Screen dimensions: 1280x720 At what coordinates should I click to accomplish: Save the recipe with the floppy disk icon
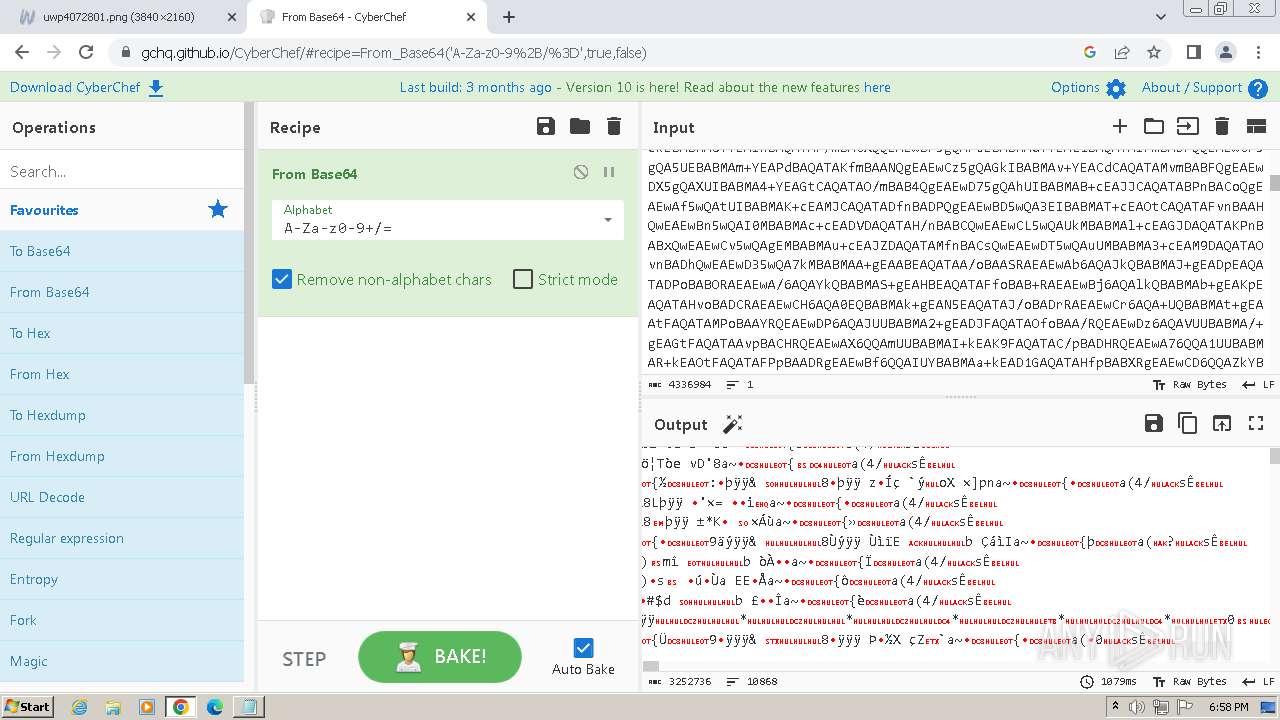(545, 126)
